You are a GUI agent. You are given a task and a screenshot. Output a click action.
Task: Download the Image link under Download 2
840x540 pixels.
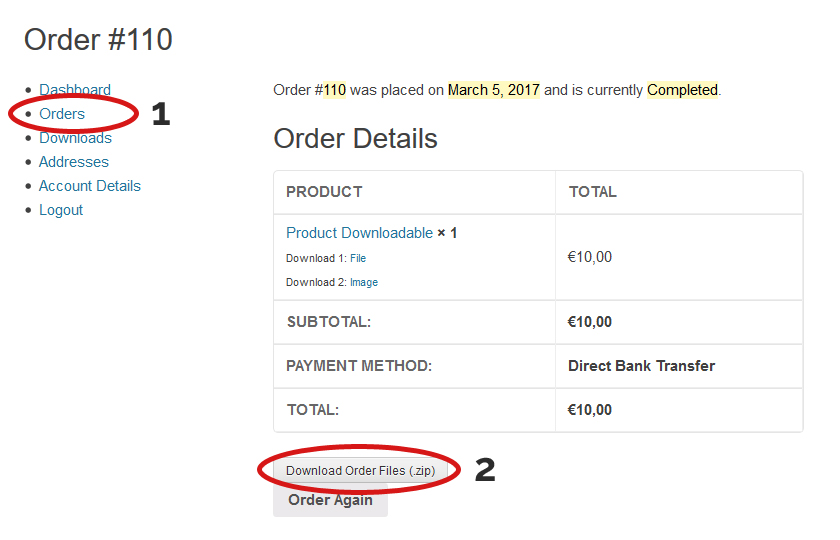click(x=364, y=282)
